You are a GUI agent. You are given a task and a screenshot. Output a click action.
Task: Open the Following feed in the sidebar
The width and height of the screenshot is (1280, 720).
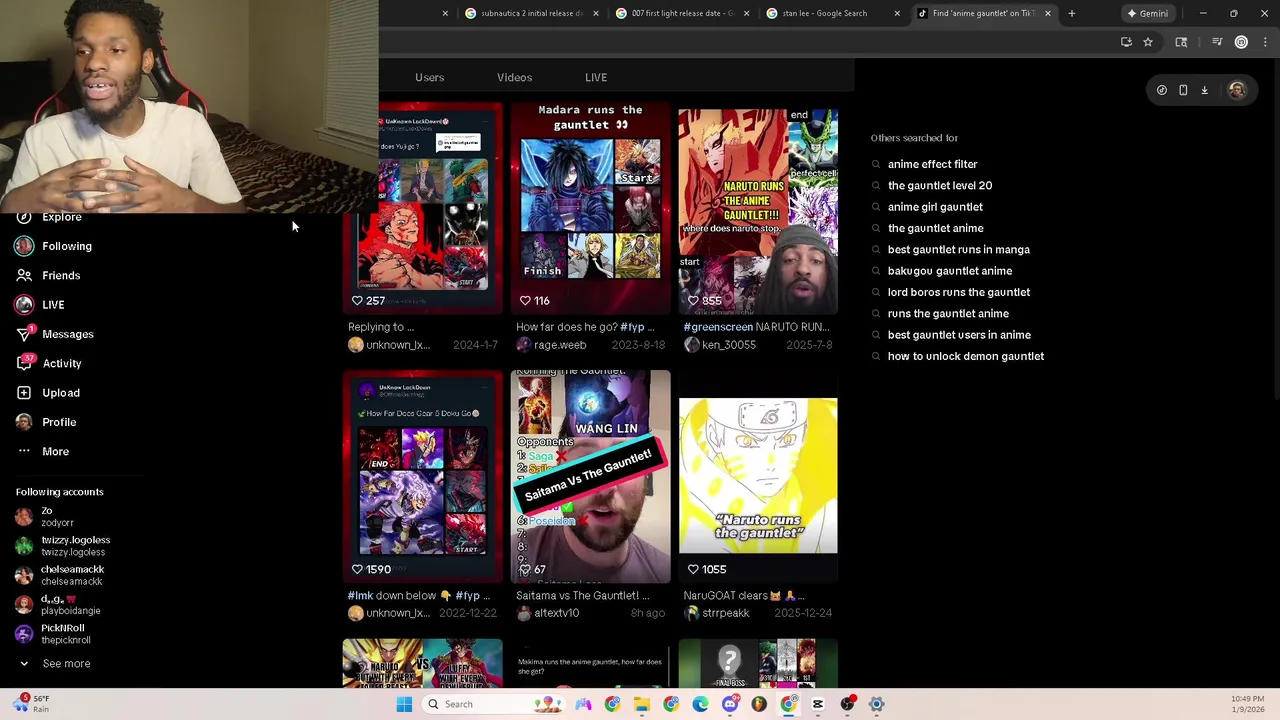(54, 246)
